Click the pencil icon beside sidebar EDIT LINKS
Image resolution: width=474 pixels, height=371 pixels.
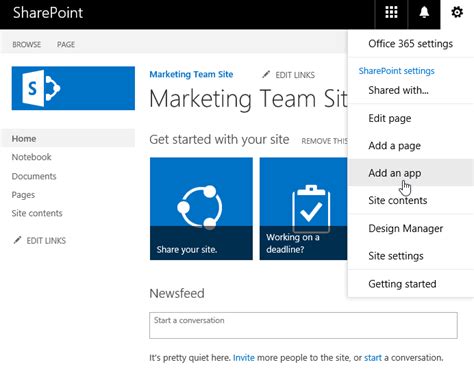click(17, 240)
